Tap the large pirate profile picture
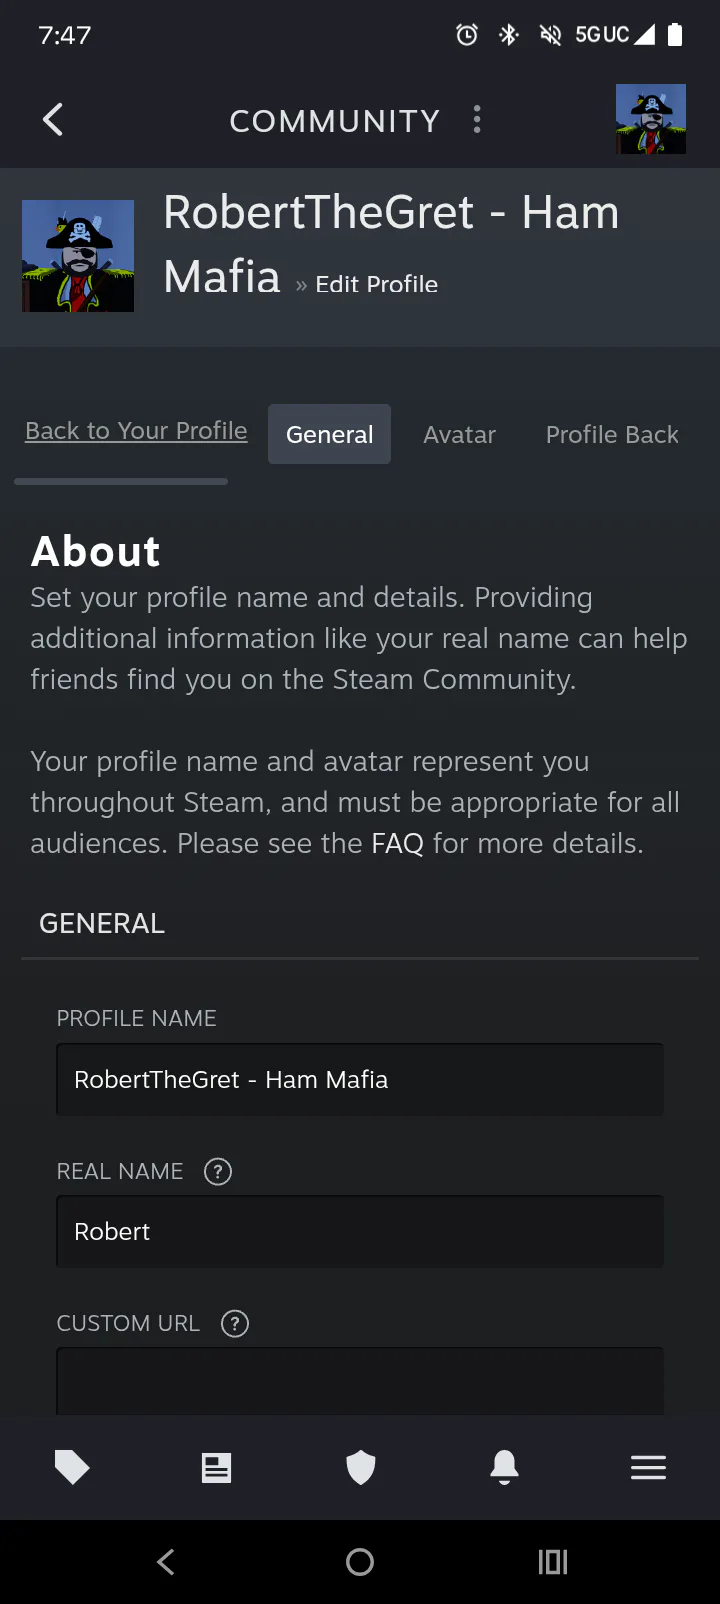The image size is (720, 1604). pyautogui.click(x=78, y=256)
